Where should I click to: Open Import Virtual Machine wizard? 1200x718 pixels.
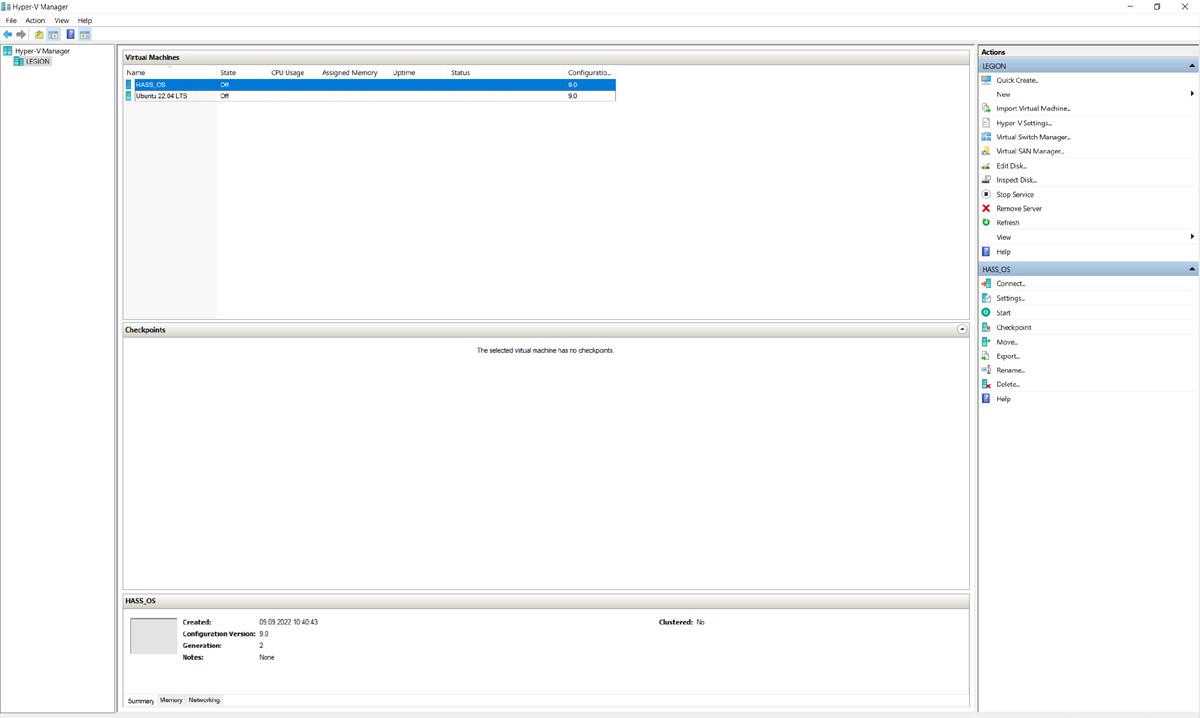(1033, 108)
